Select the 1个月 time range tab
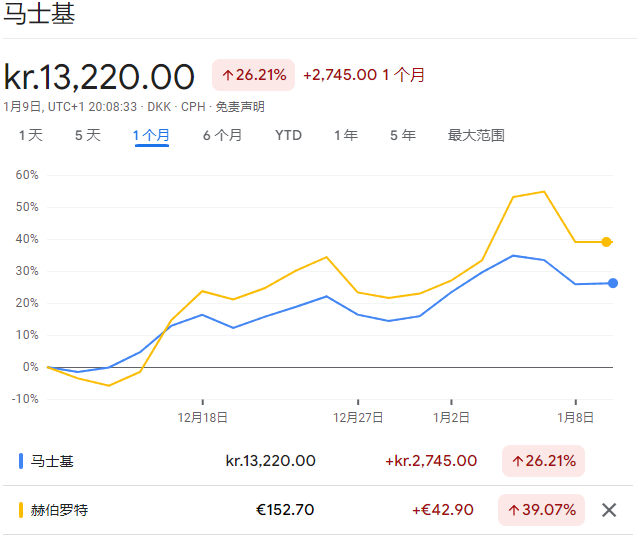 151,136
